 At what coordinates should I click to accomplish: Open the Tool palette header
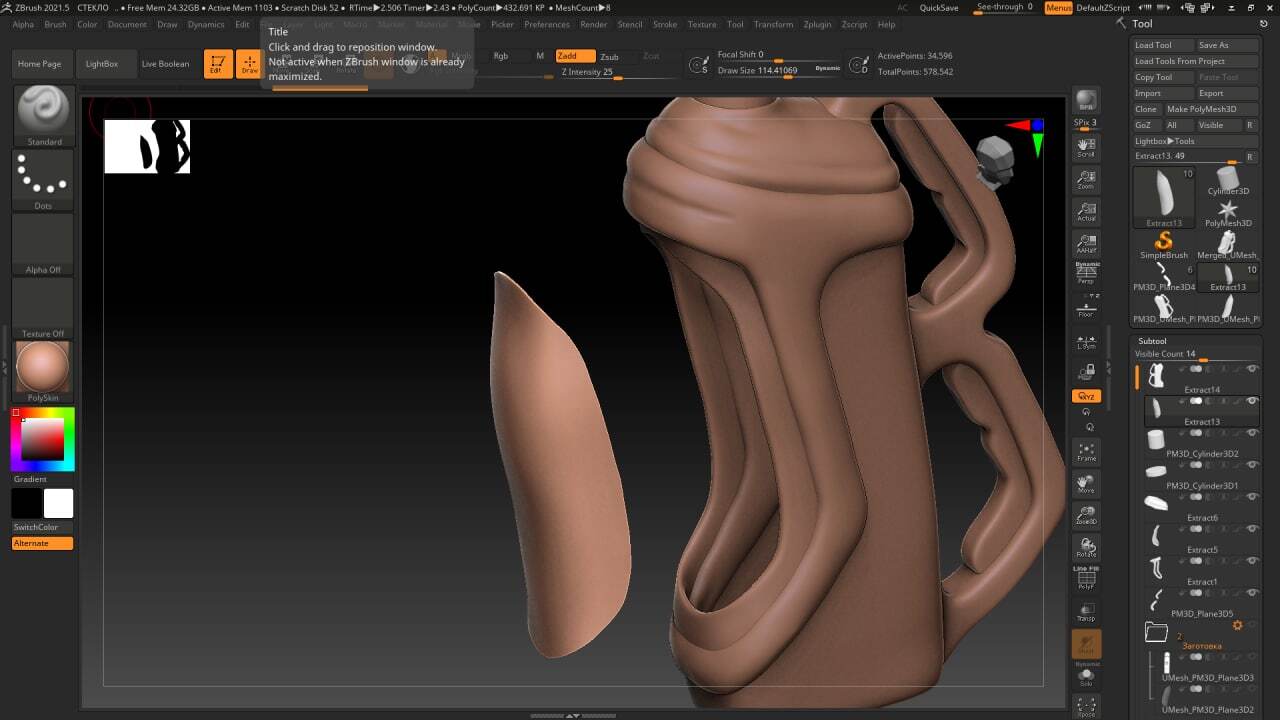[1143, 24]
